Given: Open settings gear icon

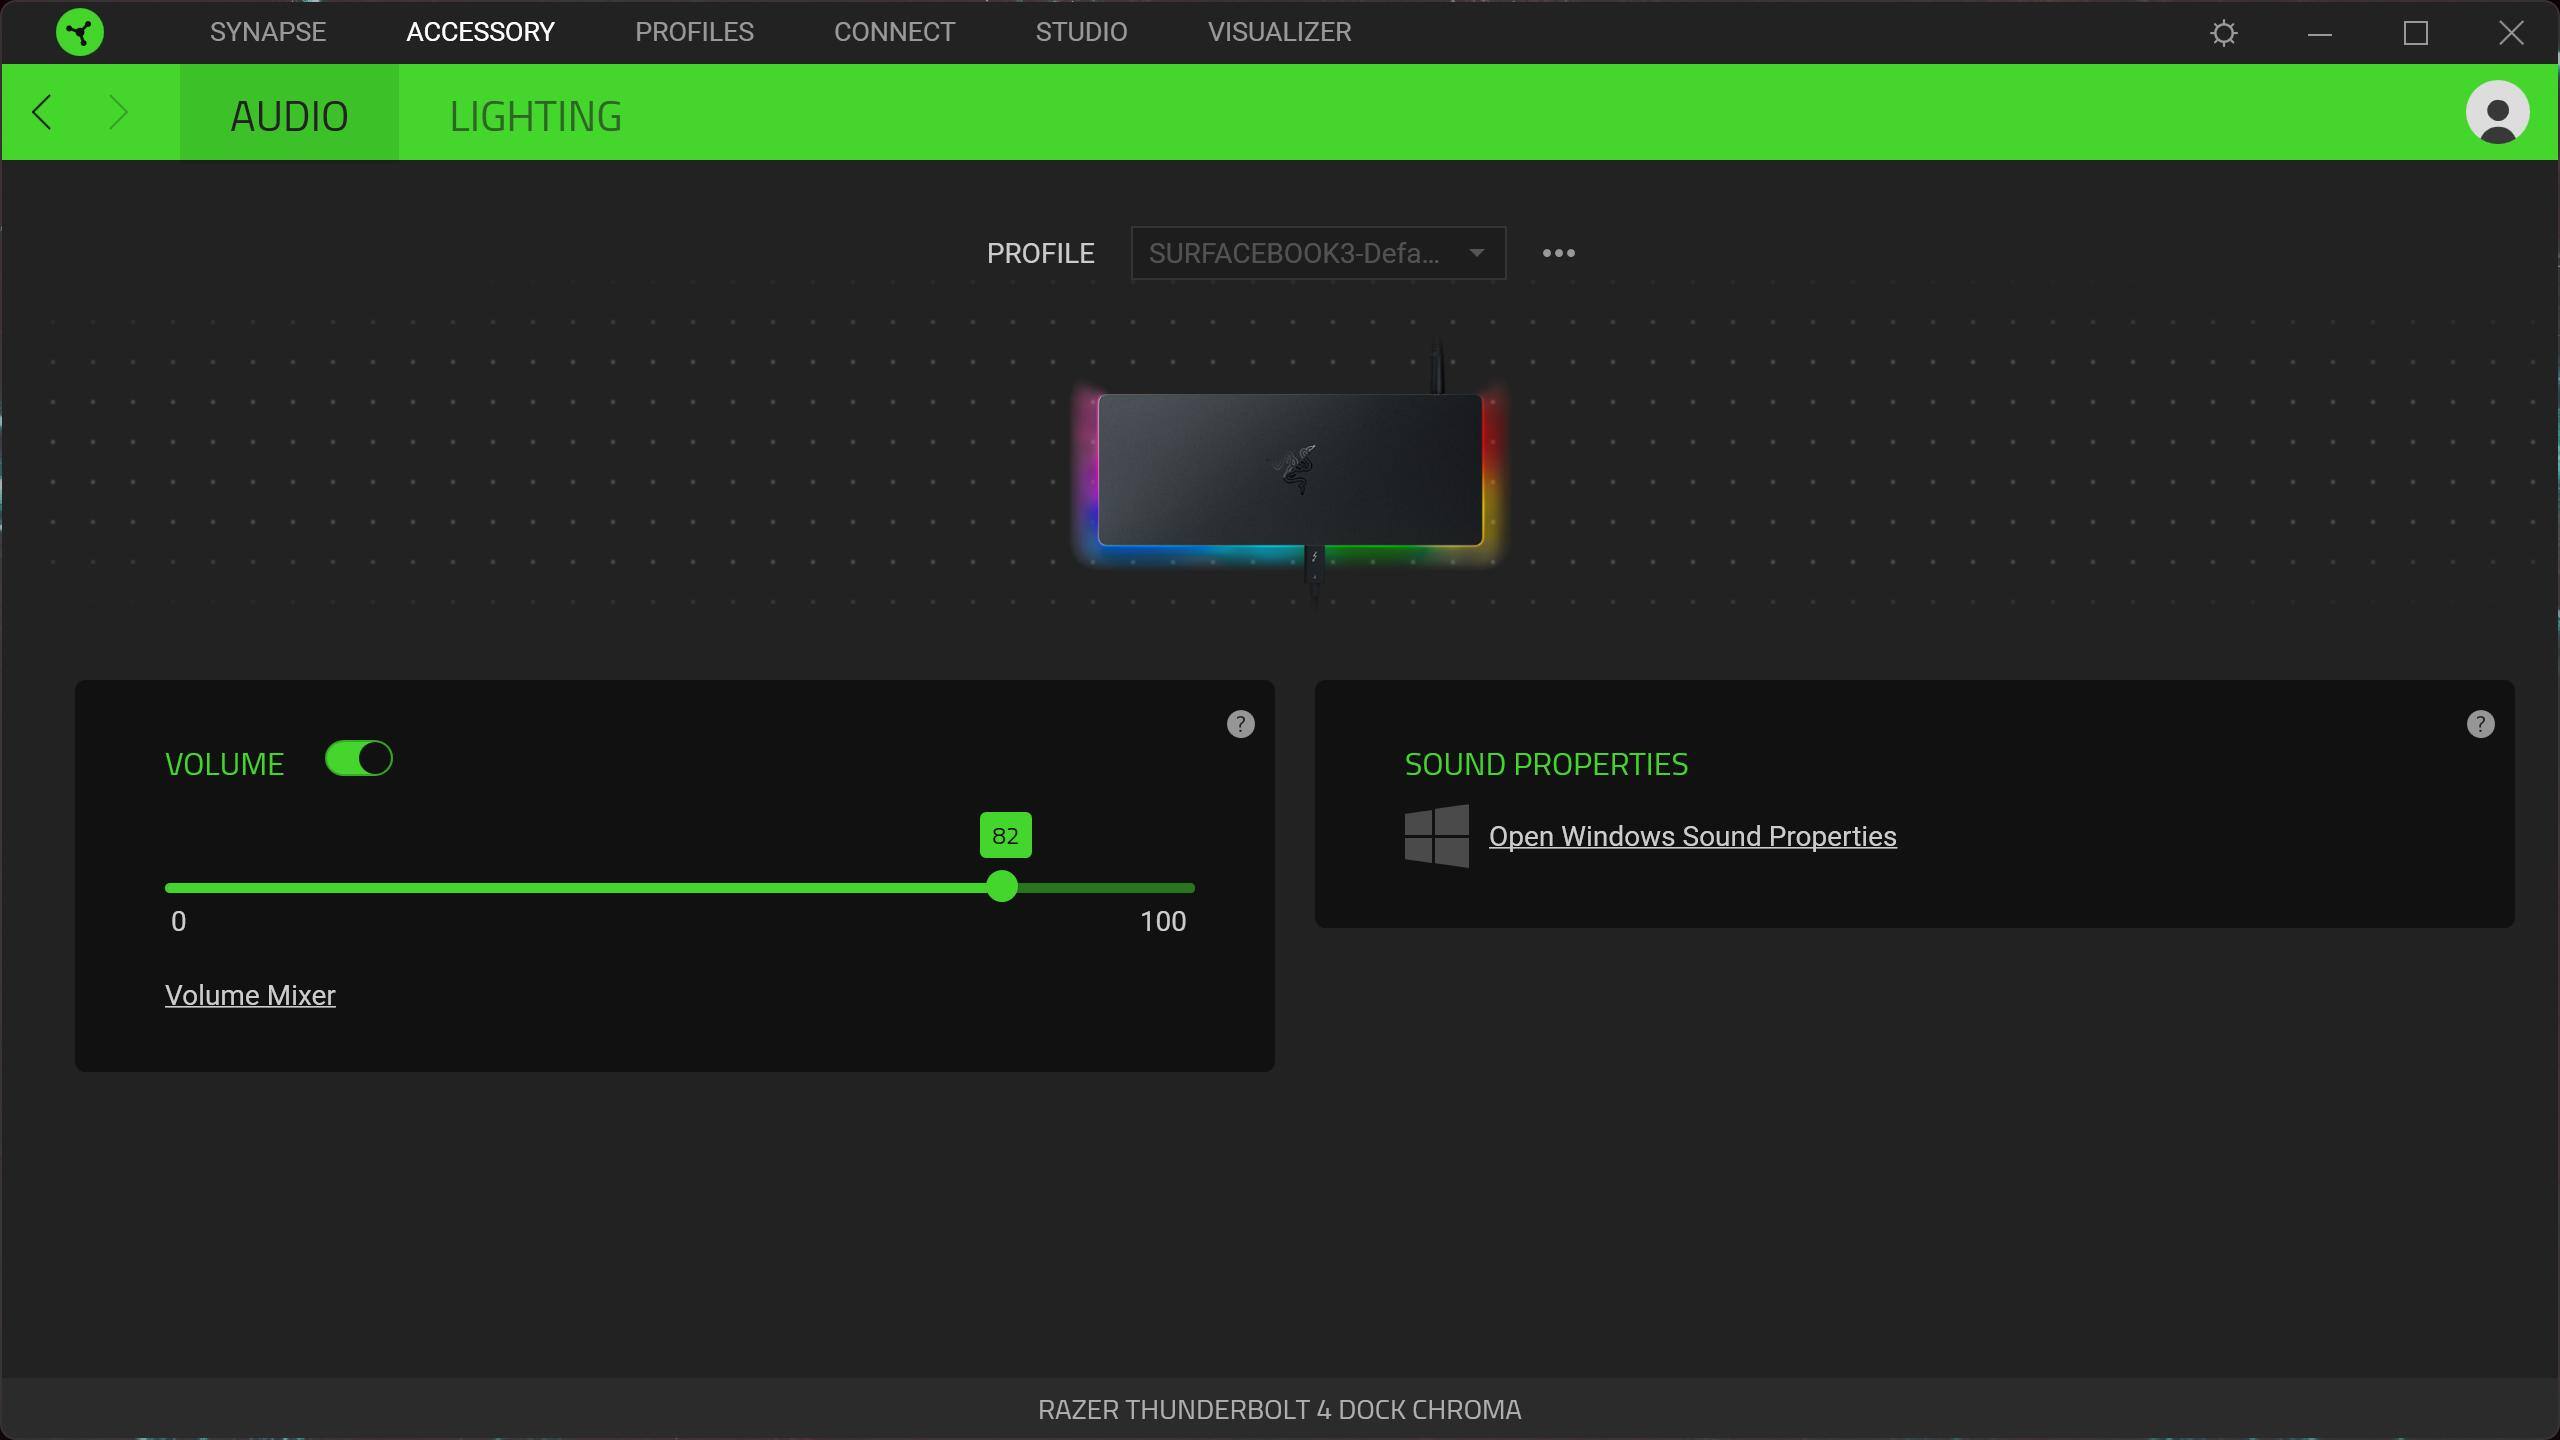Looking at the screenshot, I should (2223, 33).
